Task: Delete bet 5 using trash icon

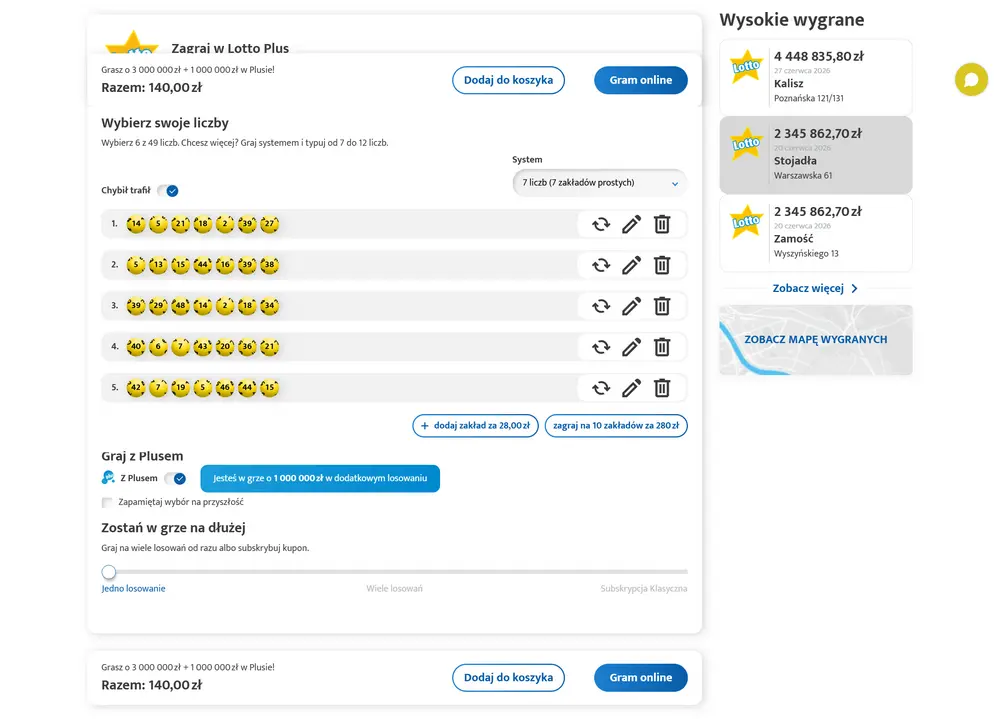Action: pos(662,388)
